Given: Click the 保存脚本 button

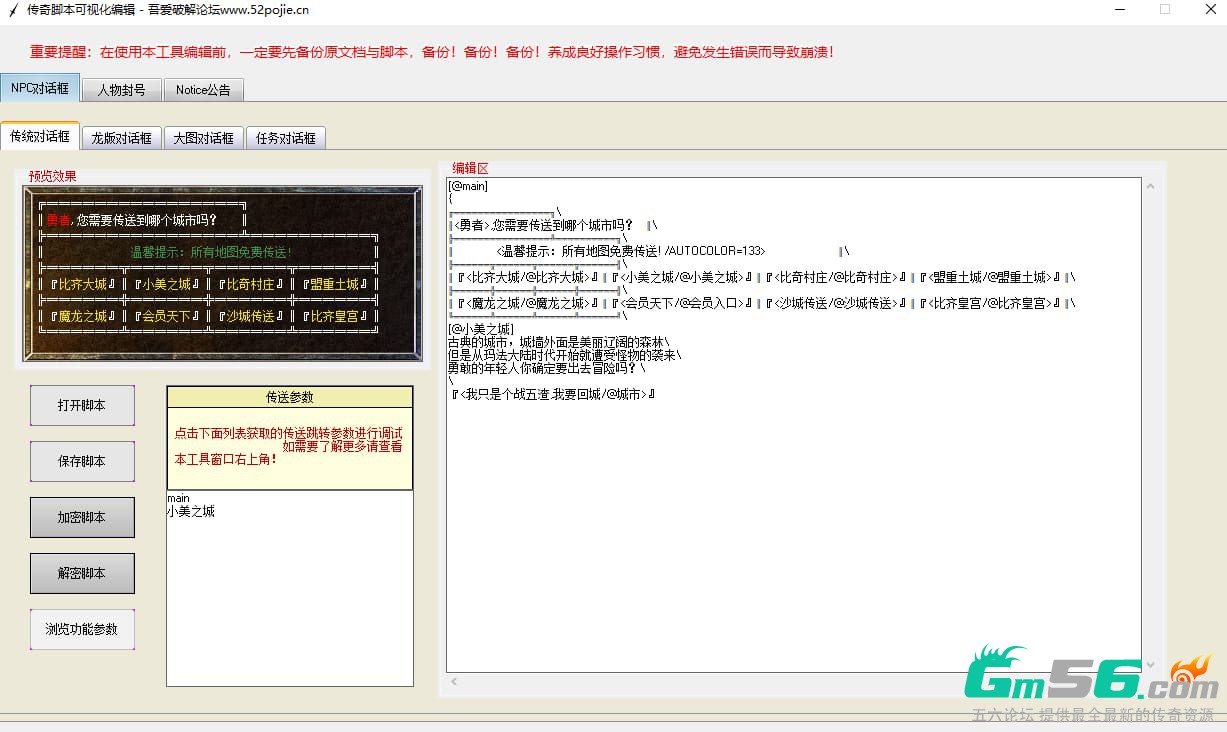Looking at the screenshot, I should pos(82,462).
